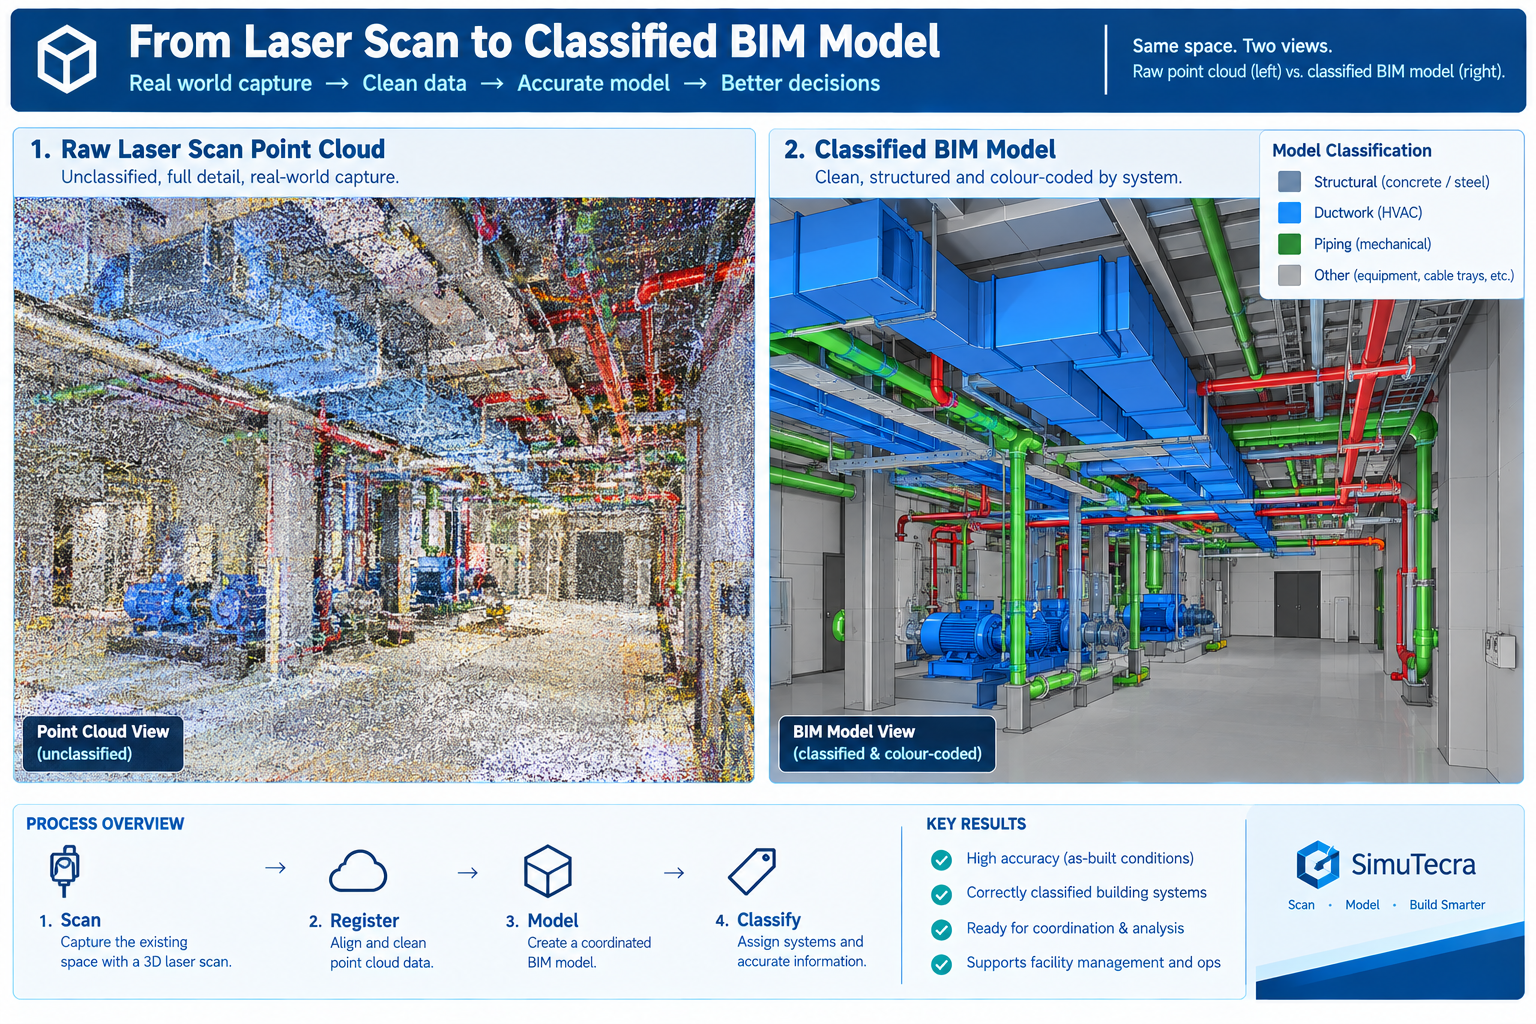Click the step title 'Classify'

[769, 920]
